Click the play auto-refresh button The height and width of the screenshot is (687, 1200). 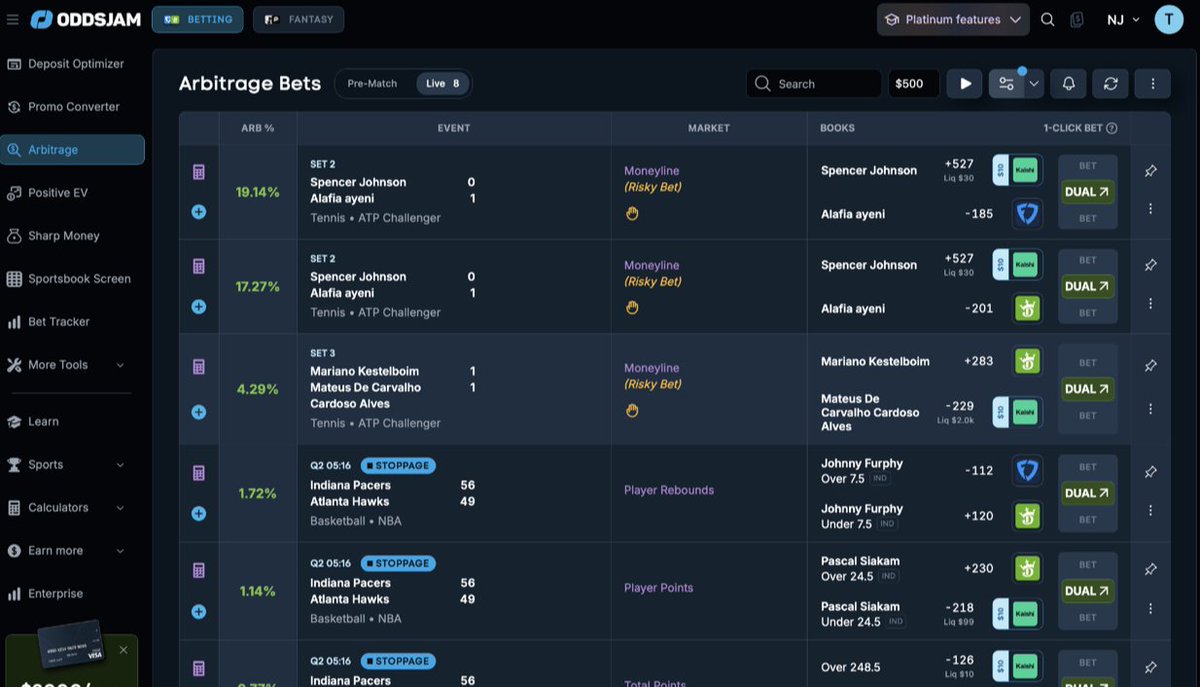point(965,84)
